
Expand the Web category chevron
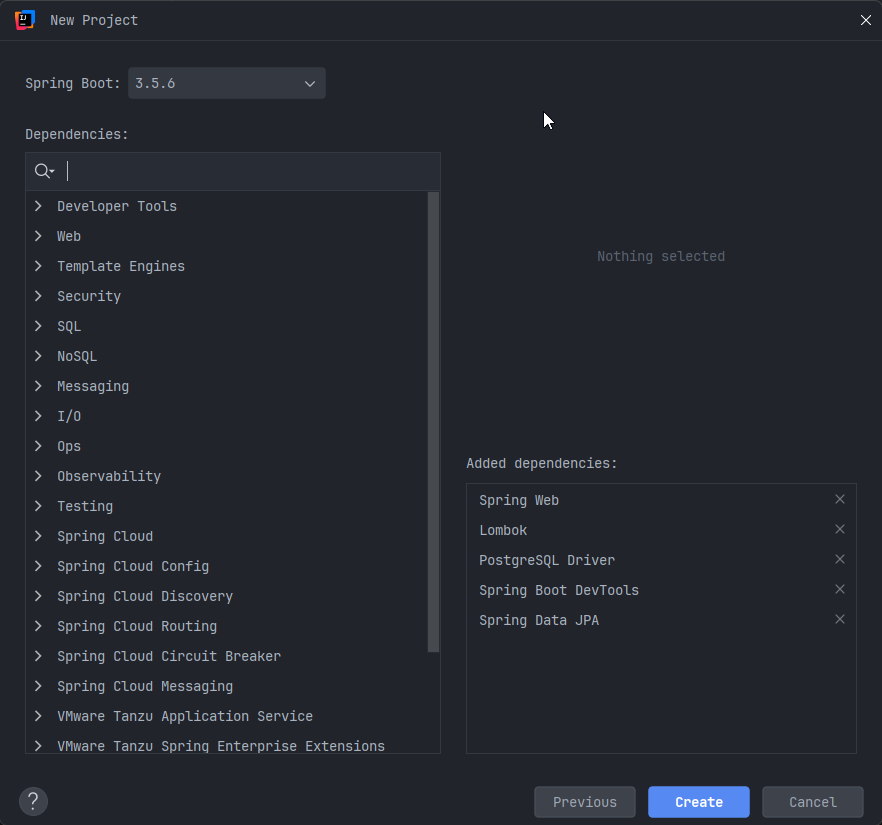pos(38,236)
